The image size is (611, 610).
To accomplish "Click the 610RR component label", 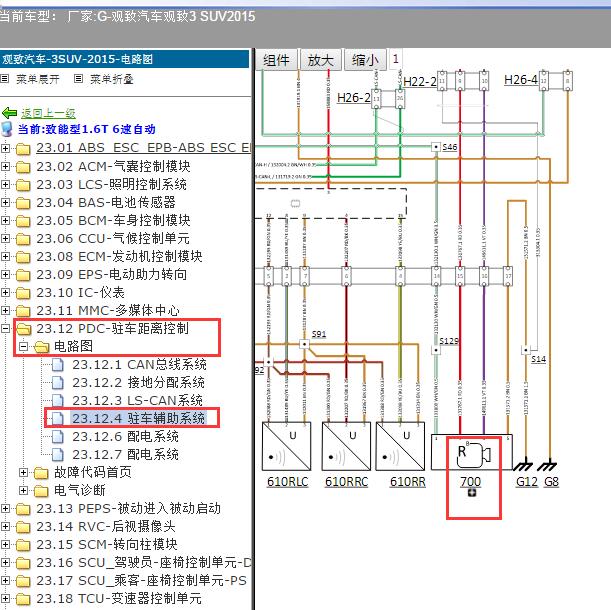I will pyautogui.click(x=408, y=482).
